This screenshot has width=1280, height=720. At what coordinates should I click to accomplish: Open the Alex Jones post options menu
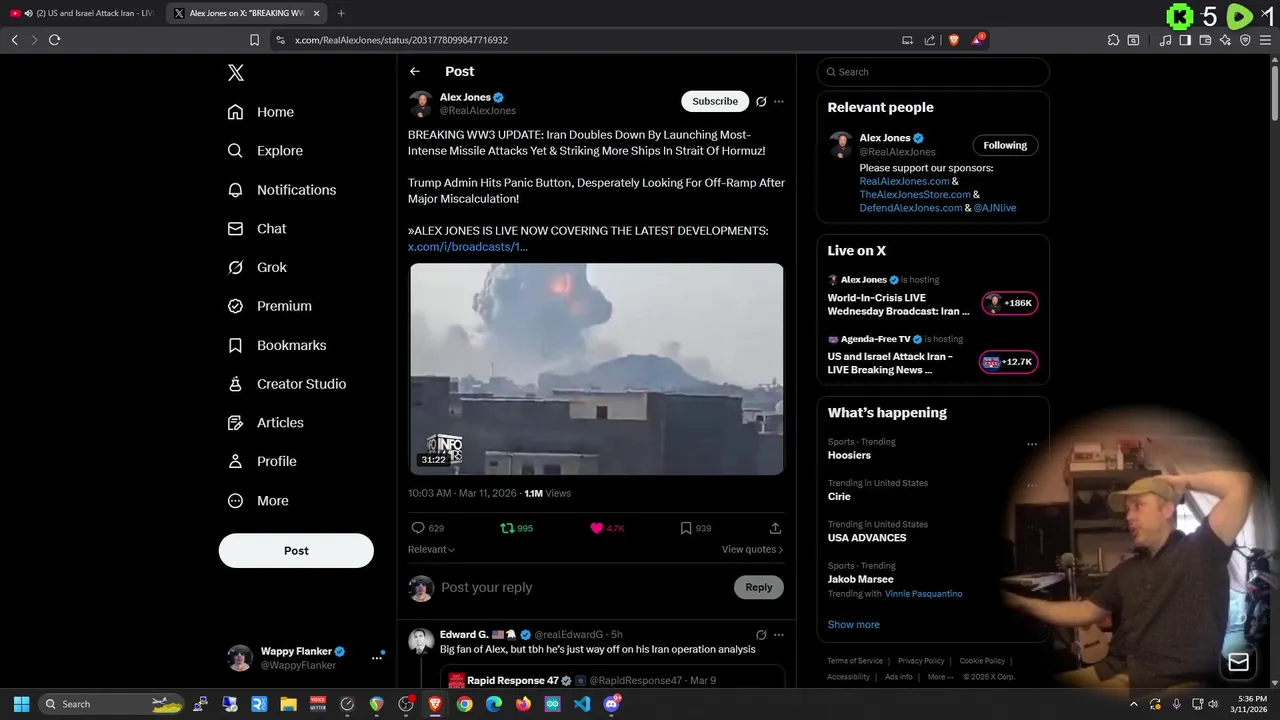779,101
